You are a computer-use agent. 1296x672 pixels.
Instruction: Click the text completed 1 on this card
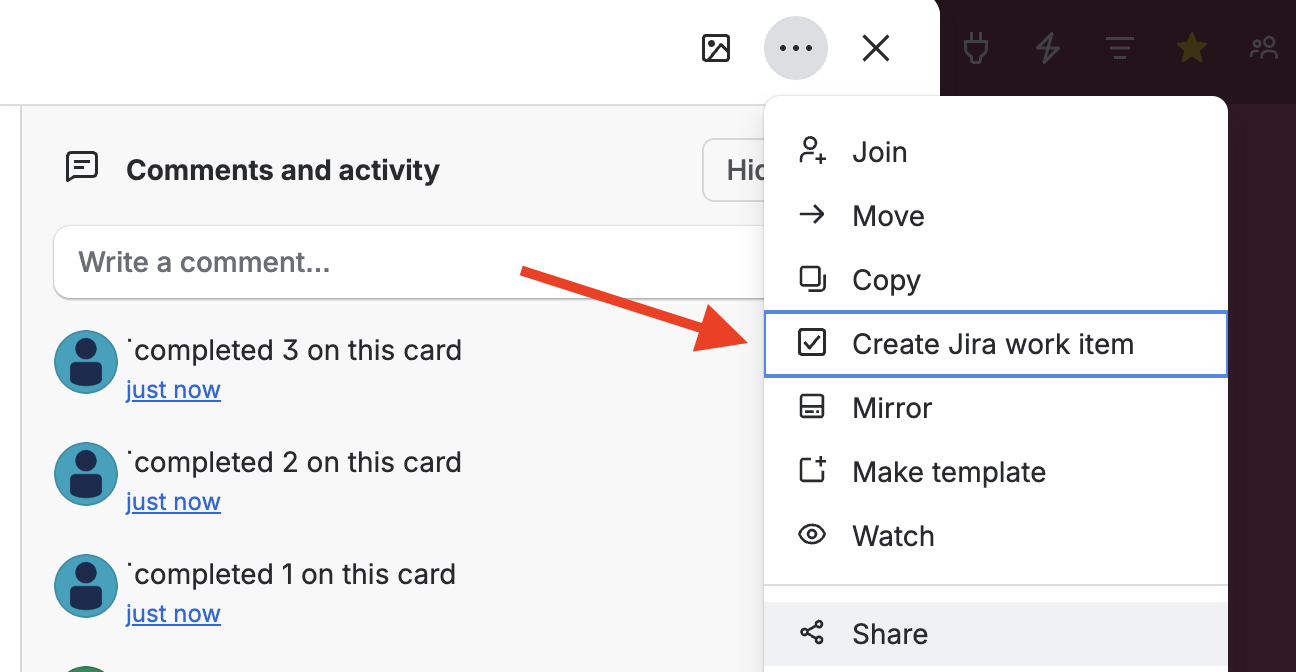click(x=295, y=575)
